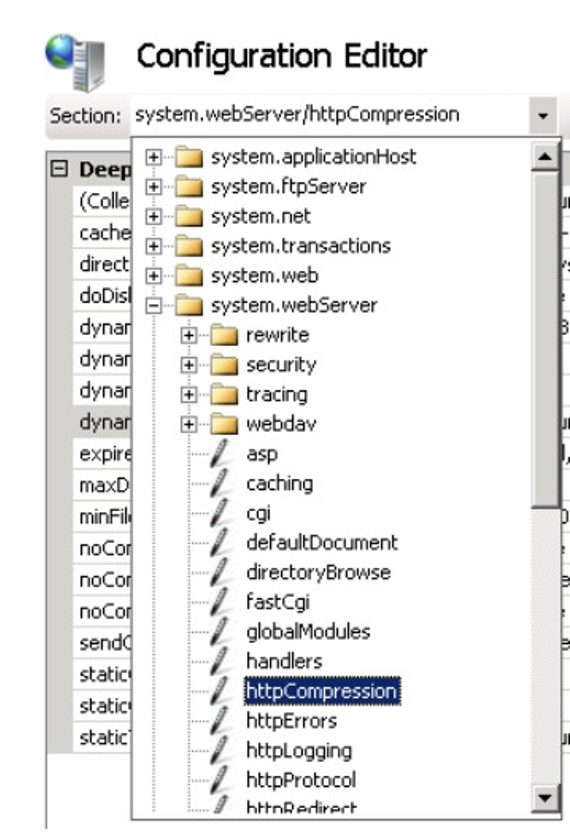Viewport: 570px width, 834px height.
Task: Click the pencil icon beside directoryBrowse
Action: click(220, 572)
